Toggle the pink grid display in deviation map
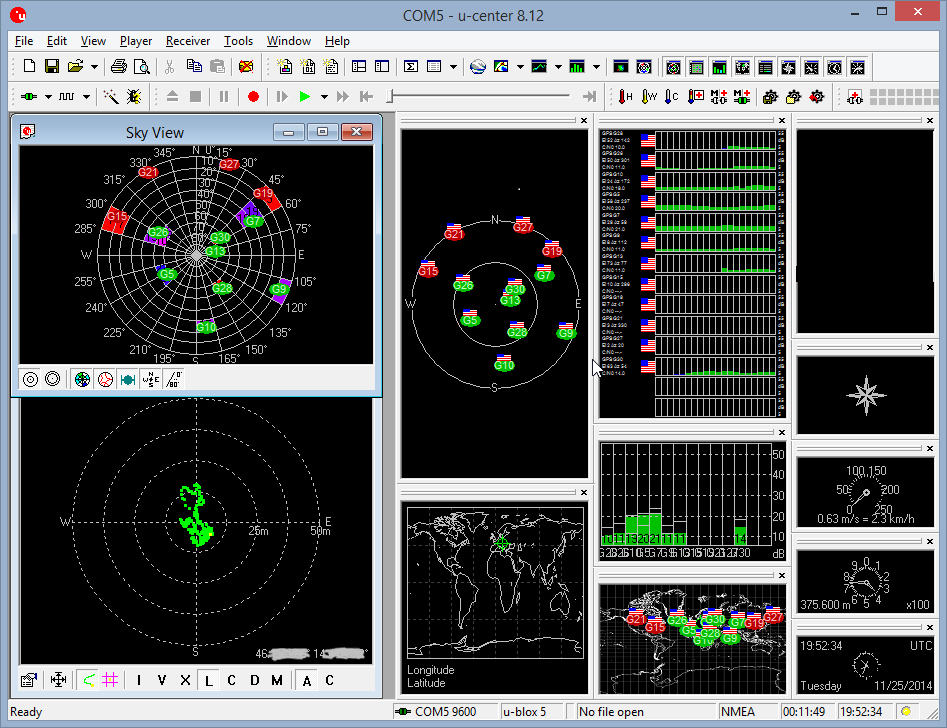Viewport: 947px width, 728px height. pyautogui.click(x=110, y=680)
